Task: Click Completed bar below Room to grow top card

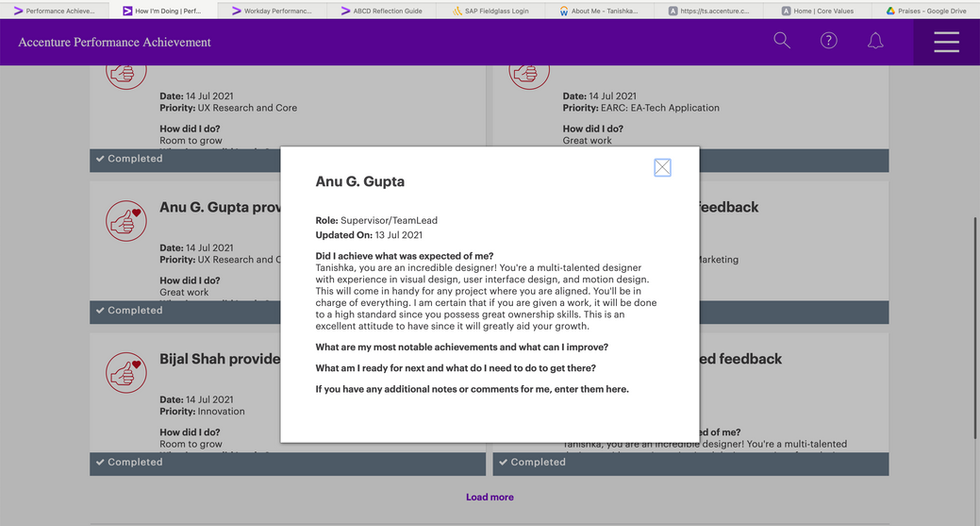Action: (185, 159)
